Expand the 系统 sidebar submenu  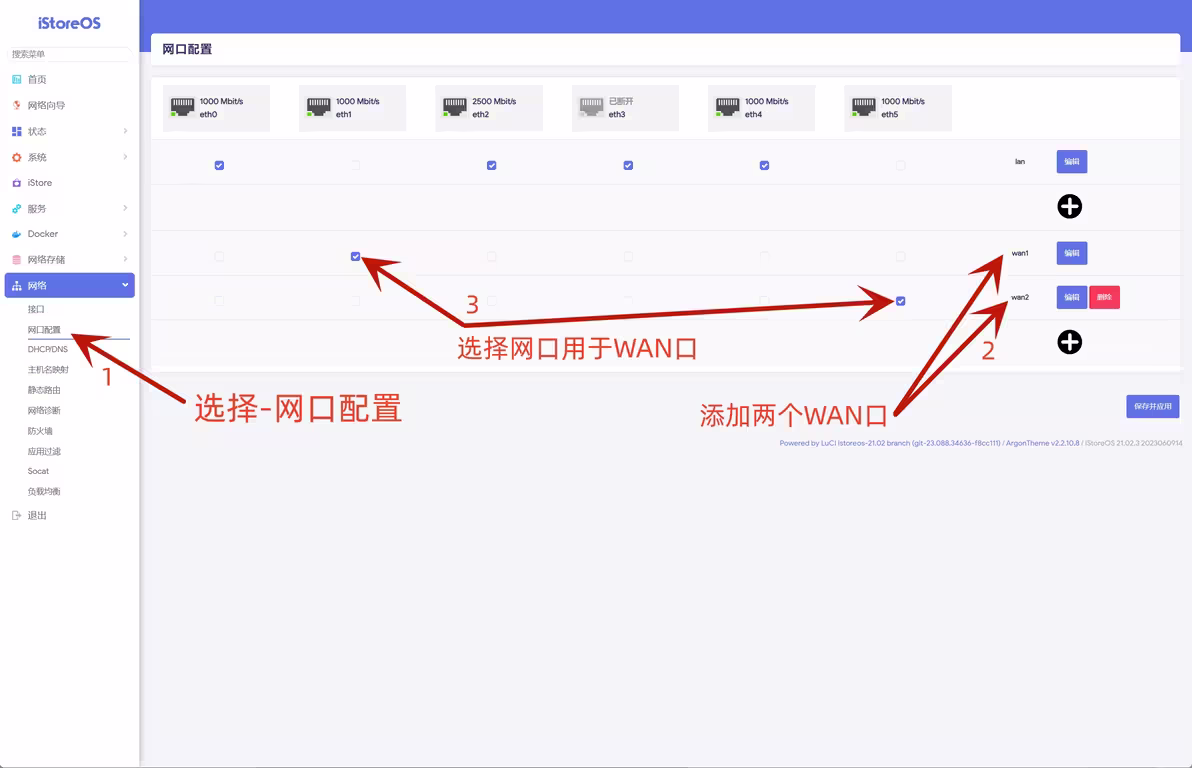125,157
